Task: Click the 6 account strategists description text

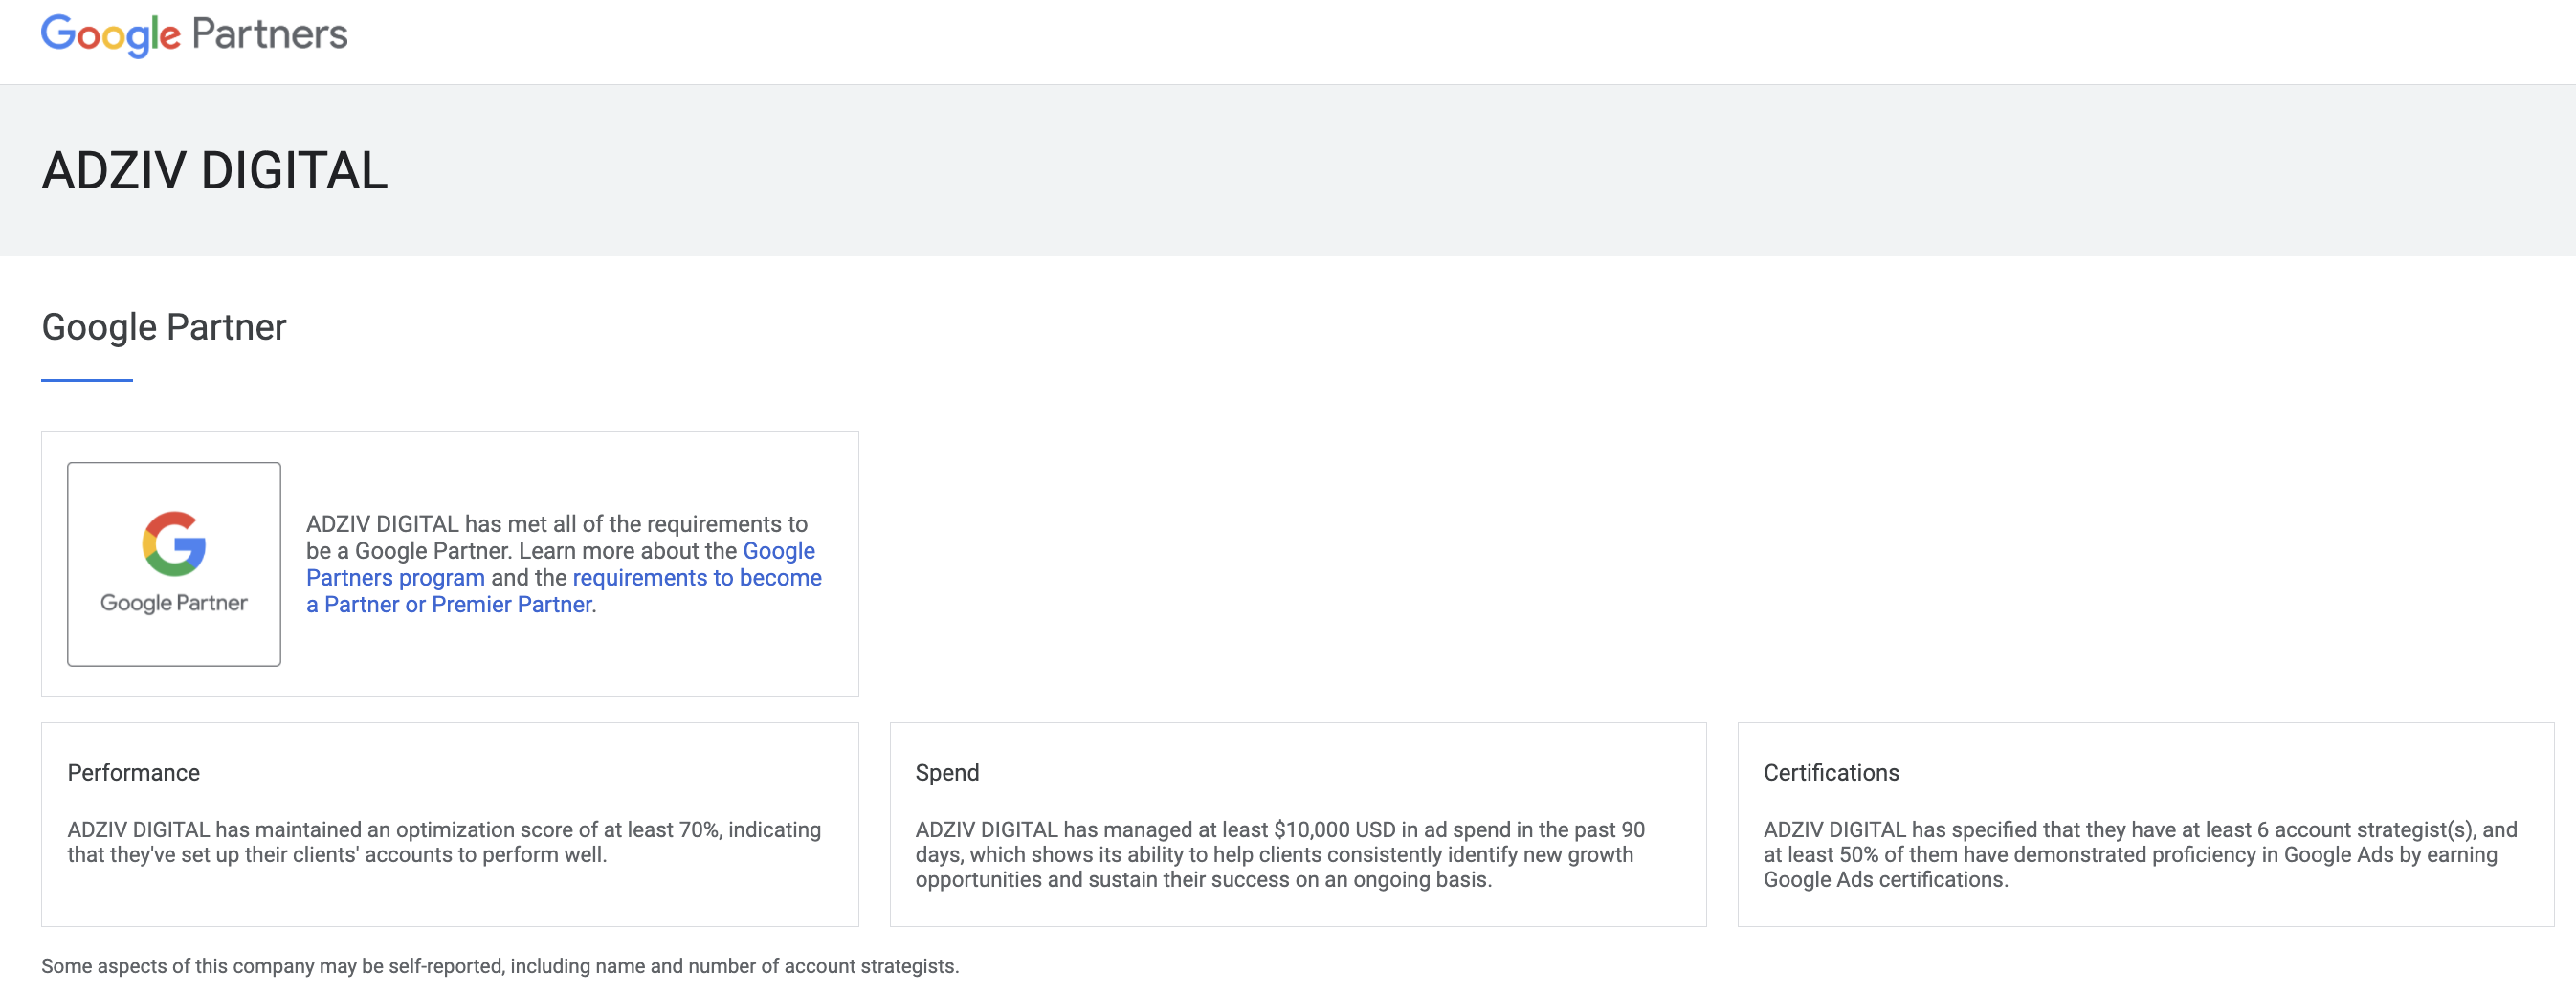Action: (x=2139, y=854)
